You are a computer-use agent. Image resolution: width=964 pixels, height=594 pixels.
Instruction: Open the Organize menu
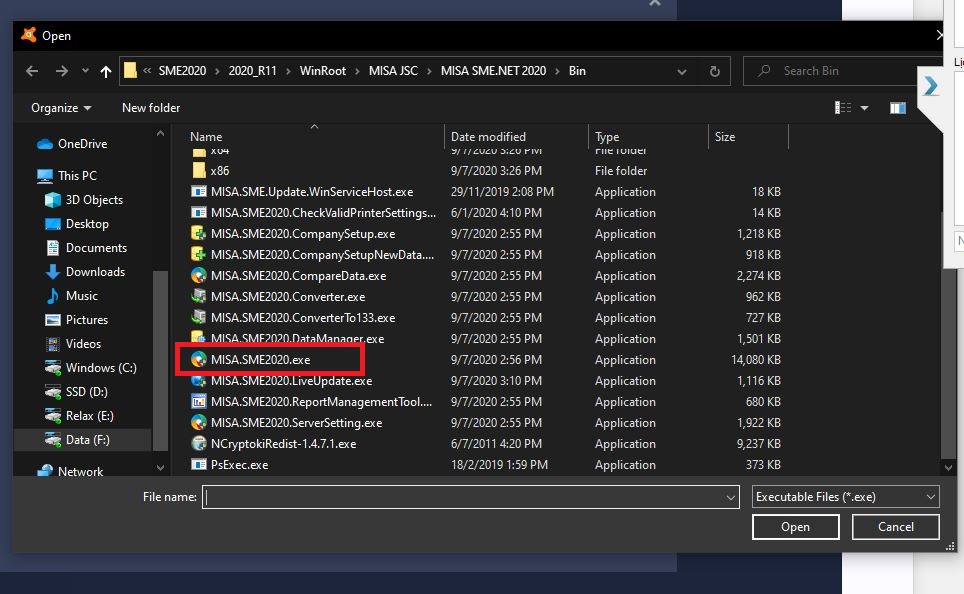(x=61, y=108)
